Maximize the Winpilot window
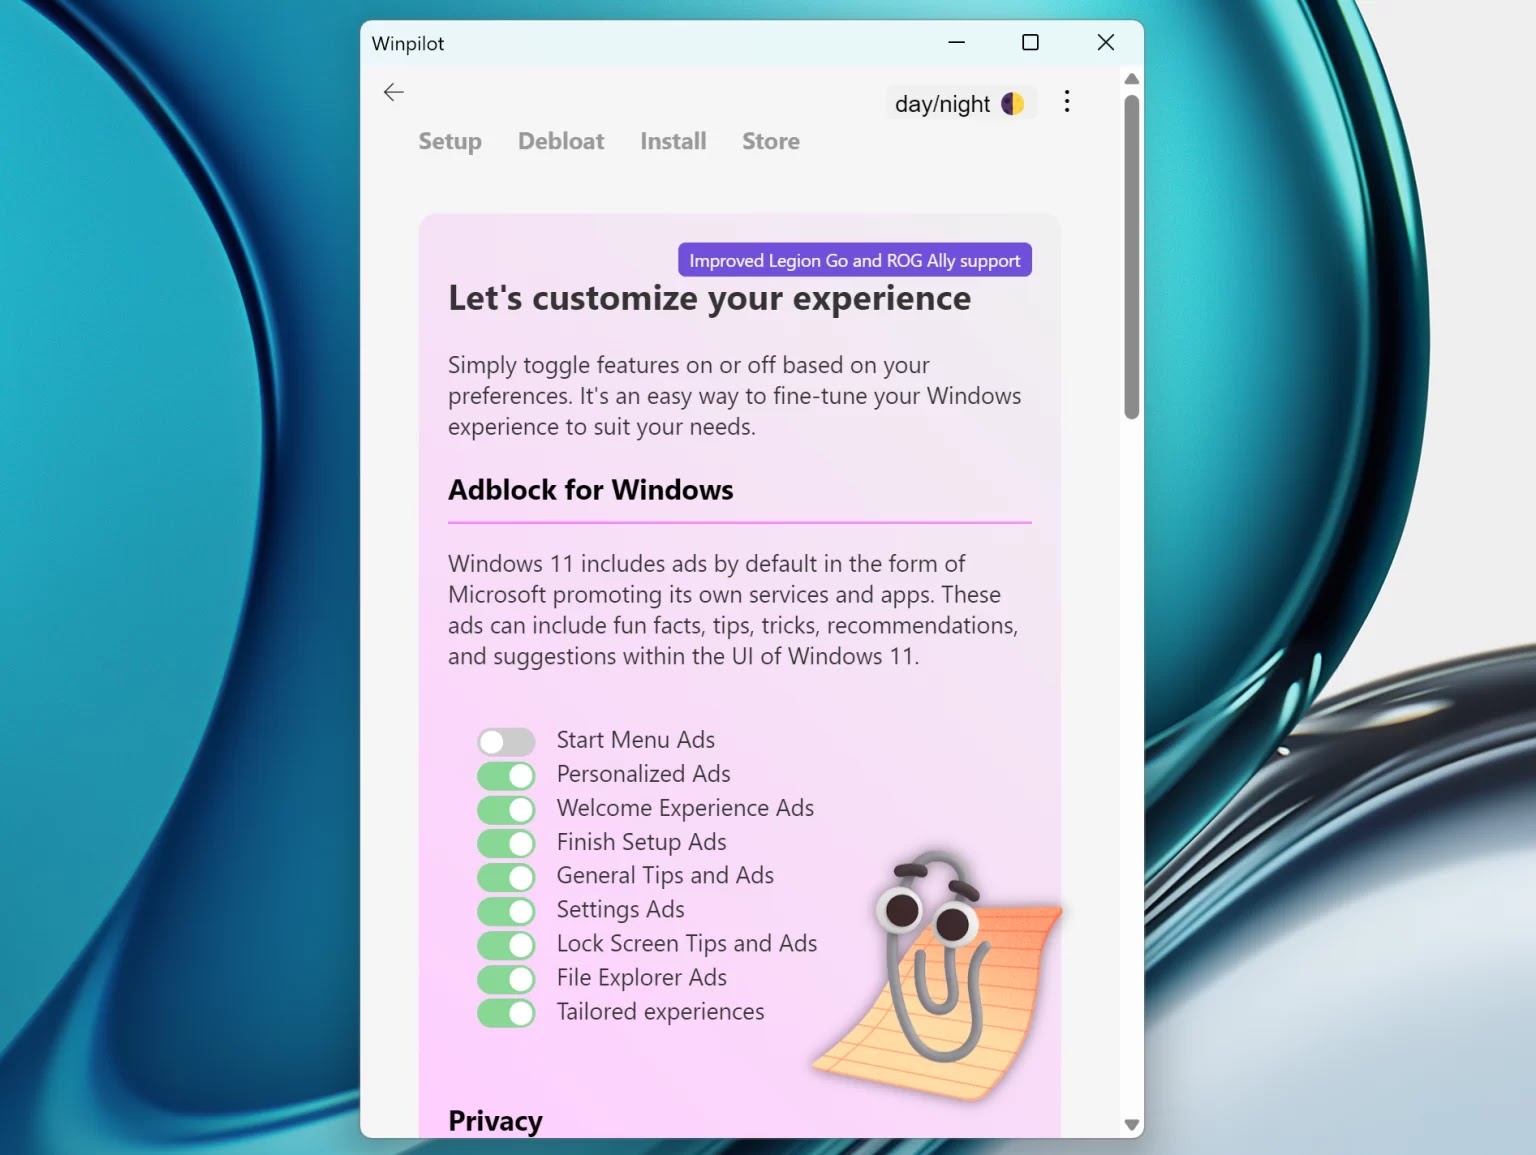The image size is (1536, 1155). tap(1030, 42)
